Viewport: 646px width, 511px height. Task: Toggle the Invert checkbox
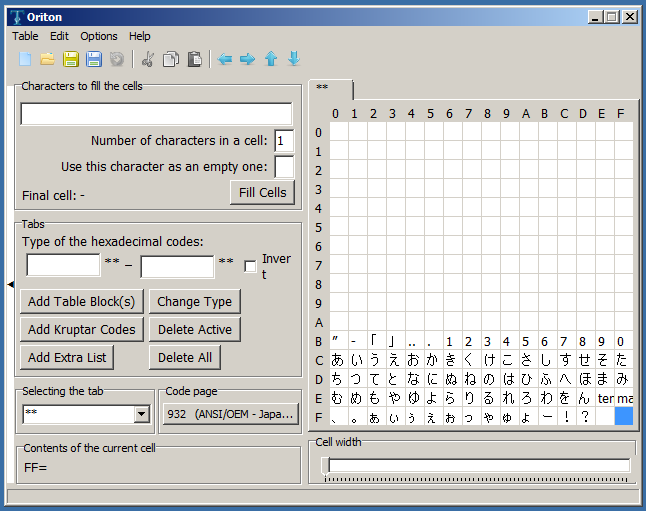point(250,266)
